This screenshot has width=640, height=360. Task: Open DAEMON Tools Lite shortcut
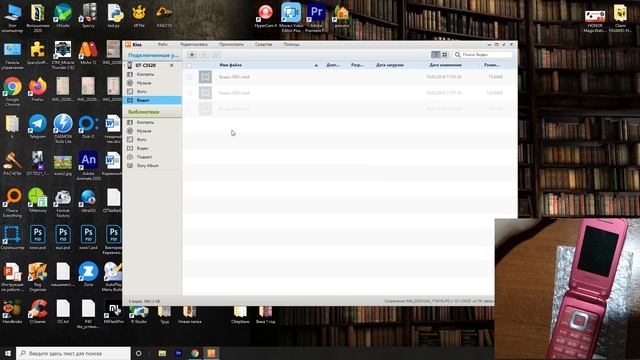pyautogui.click(x=63, y=129)
